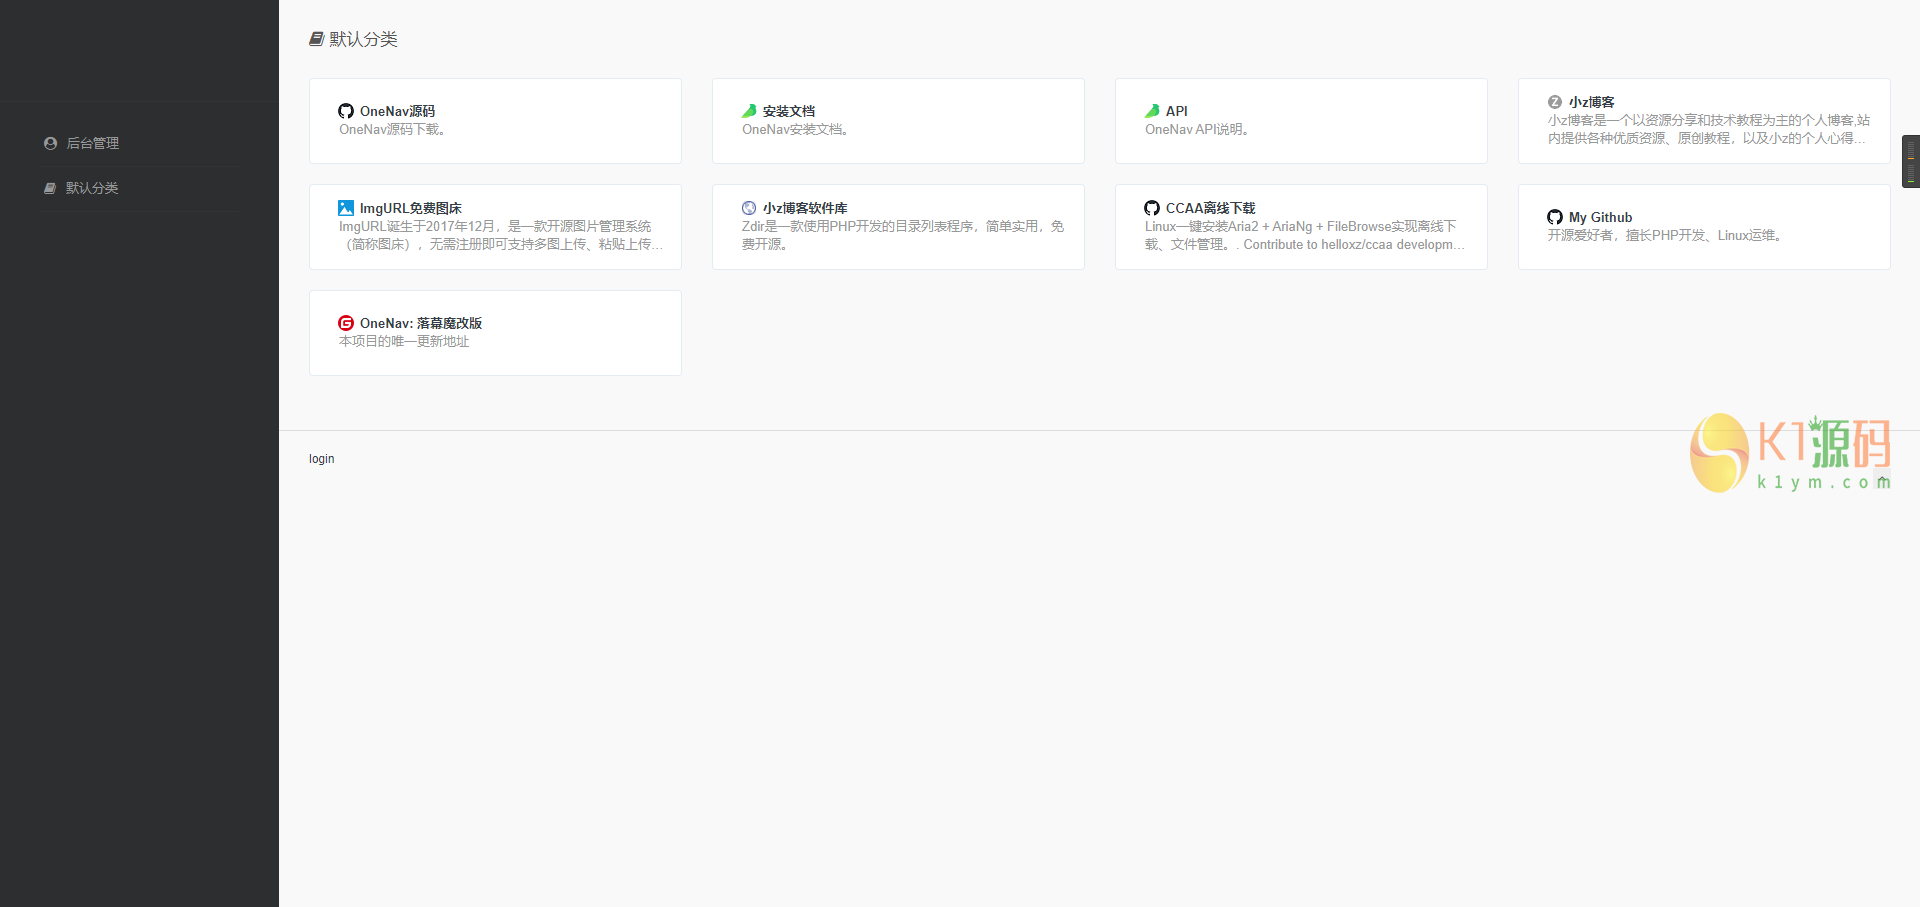Screen dimensions: 1920x907
Task: Open the 小z博客软件库 link title
Action: coord(805,208)
